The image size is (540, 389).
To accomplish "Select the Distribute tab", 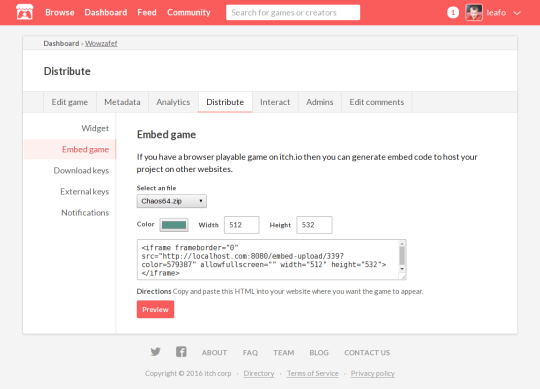I will pyautogui.click(x=225, y=102).
